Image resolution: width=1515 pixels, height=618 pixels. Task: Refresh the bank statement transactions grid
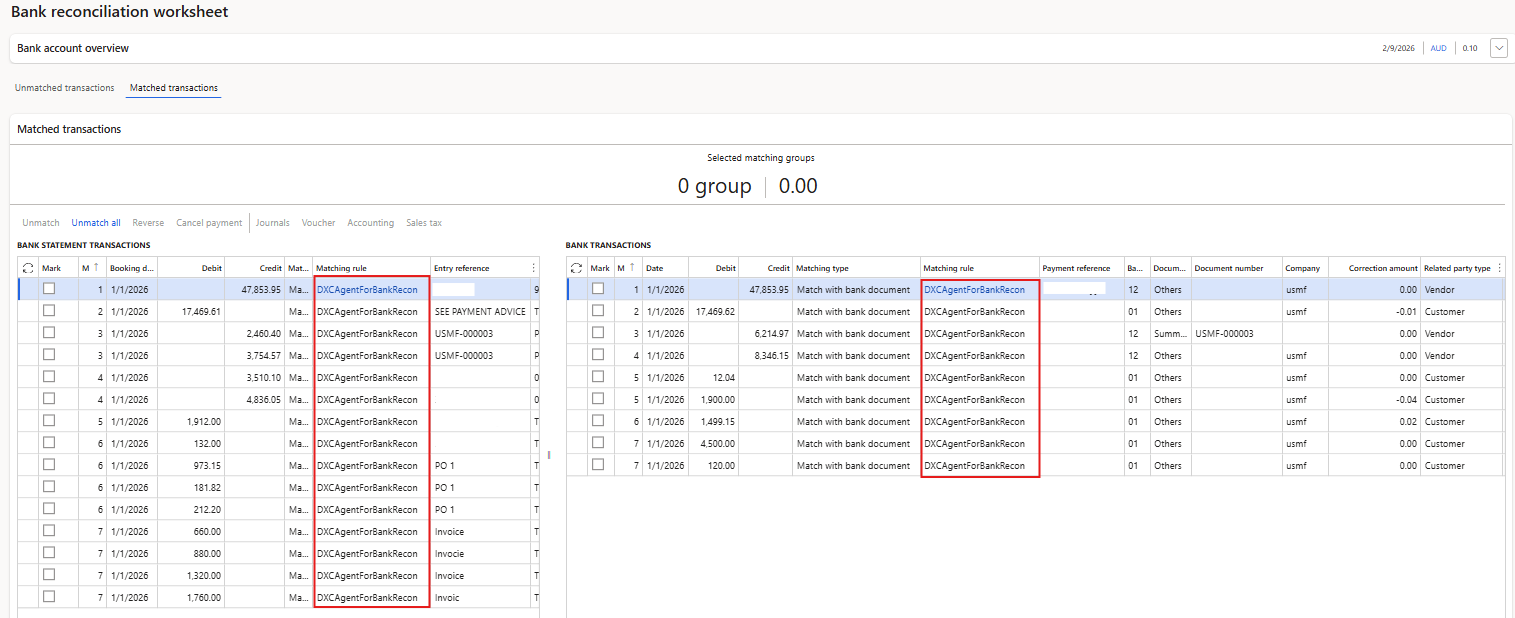click(x=28, y=268)
